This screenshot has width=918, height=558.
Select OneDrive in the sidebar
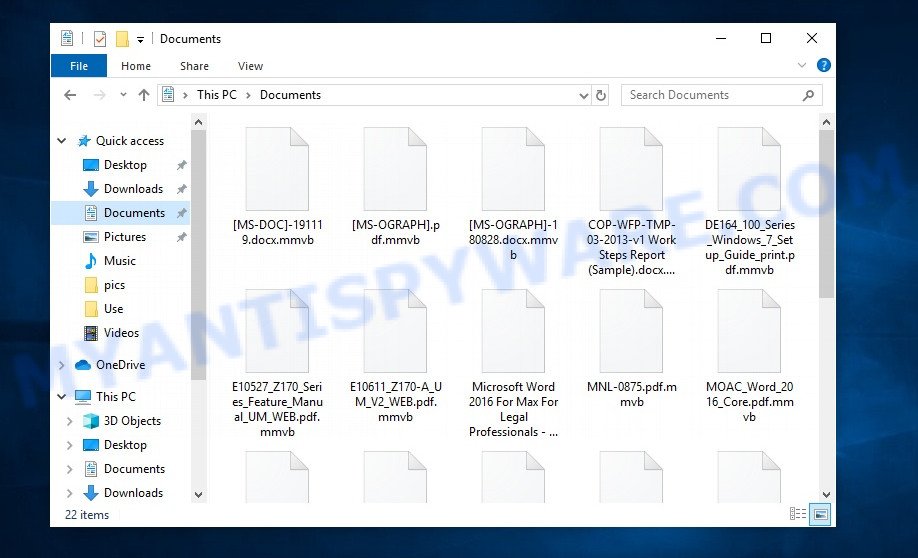point(120,365)
